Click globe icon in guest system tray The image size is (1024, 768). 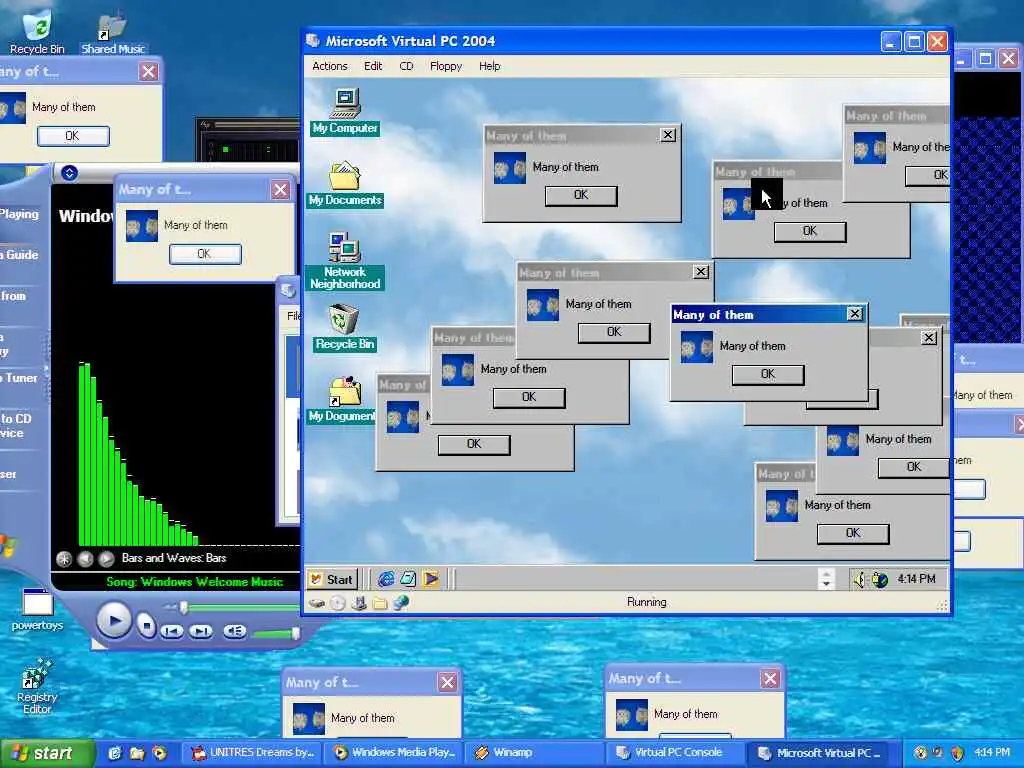click(880, 579)
